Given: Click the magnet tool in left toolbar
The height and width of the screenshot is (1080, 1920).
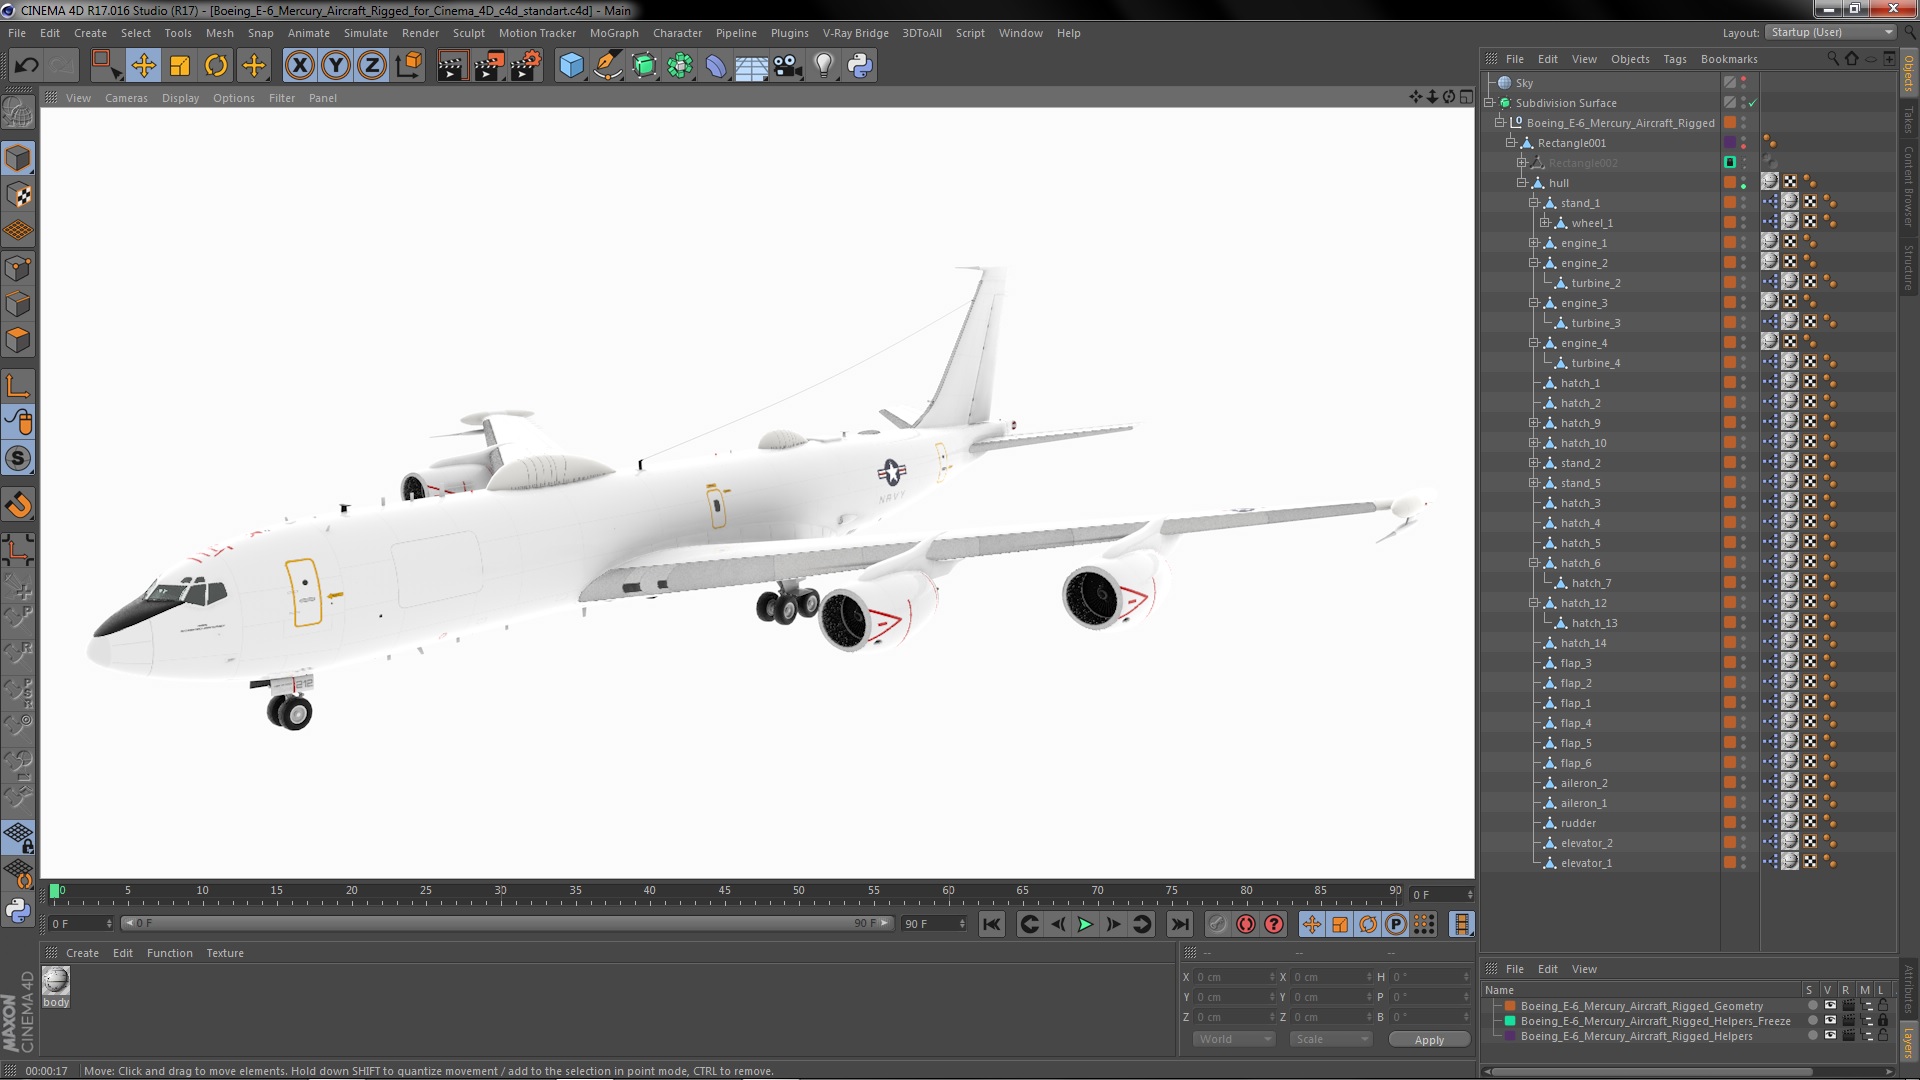Looking at the screenshot, I should pos(18,505).
